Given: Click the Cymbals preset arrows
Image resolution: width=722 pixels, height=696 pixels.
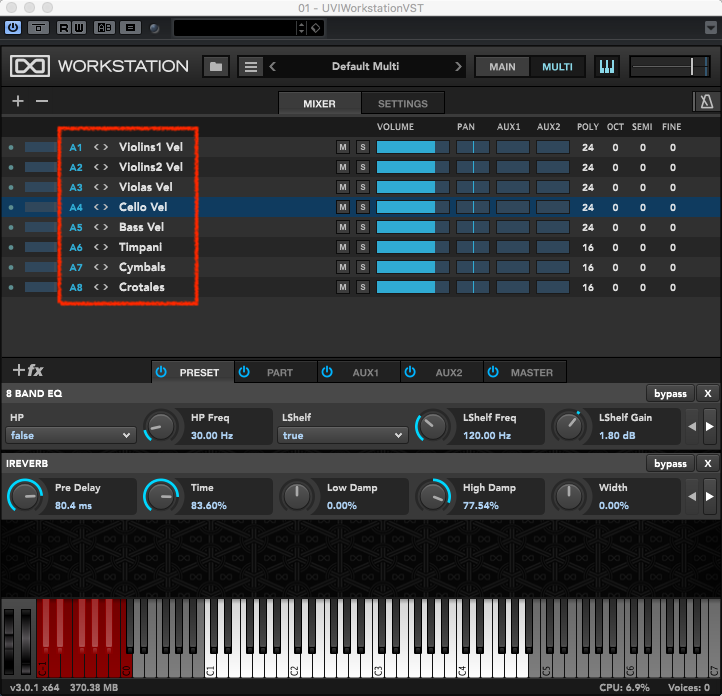Looking at the screenshot, I should click(101, 267).
